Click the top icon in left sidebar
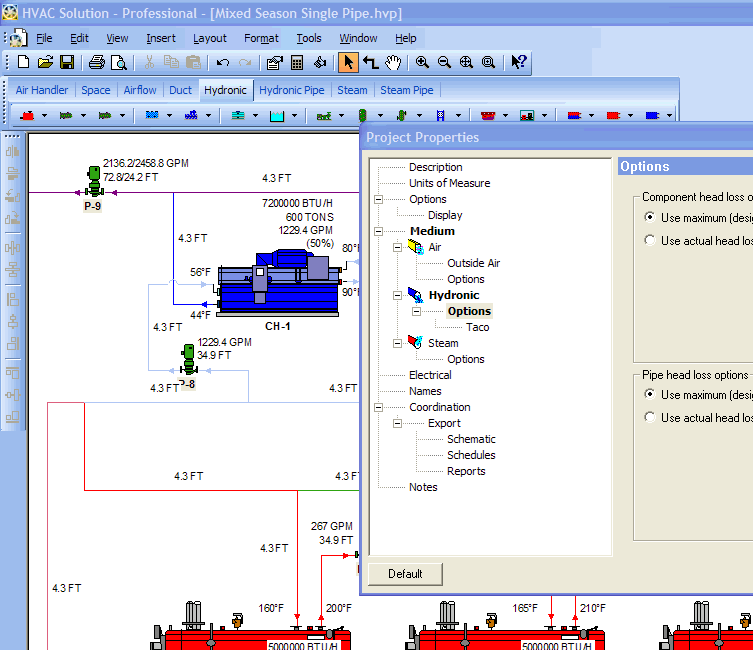The width and height of the screenshot is (753, 650). pos(12,151)
